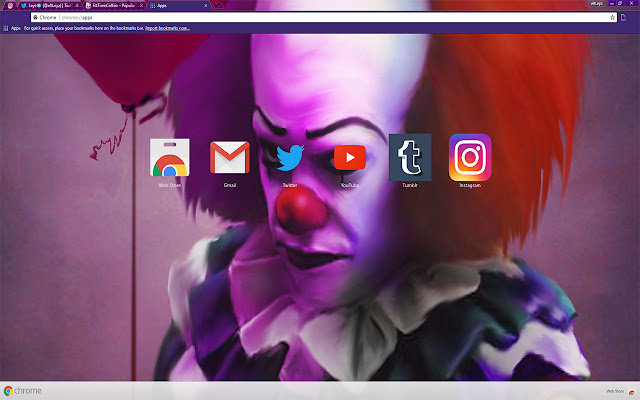Switch to the Twitter profile tab

click(x=51, y=6)
